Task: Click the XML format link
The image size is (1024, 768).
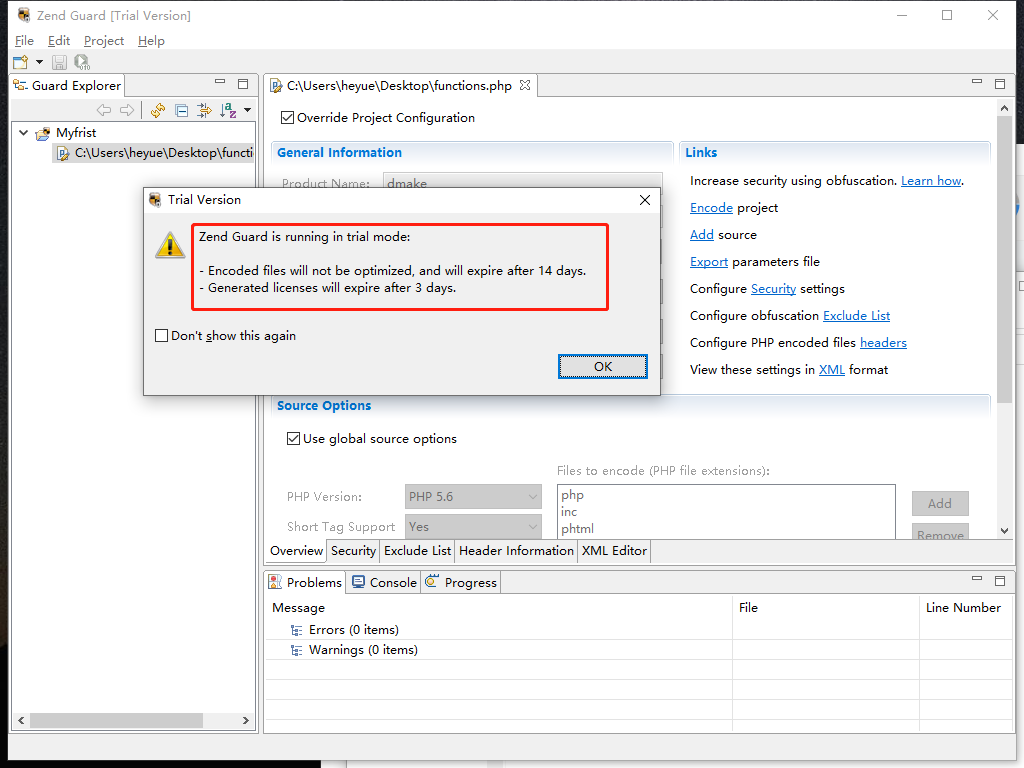Action: pos(831,370)
